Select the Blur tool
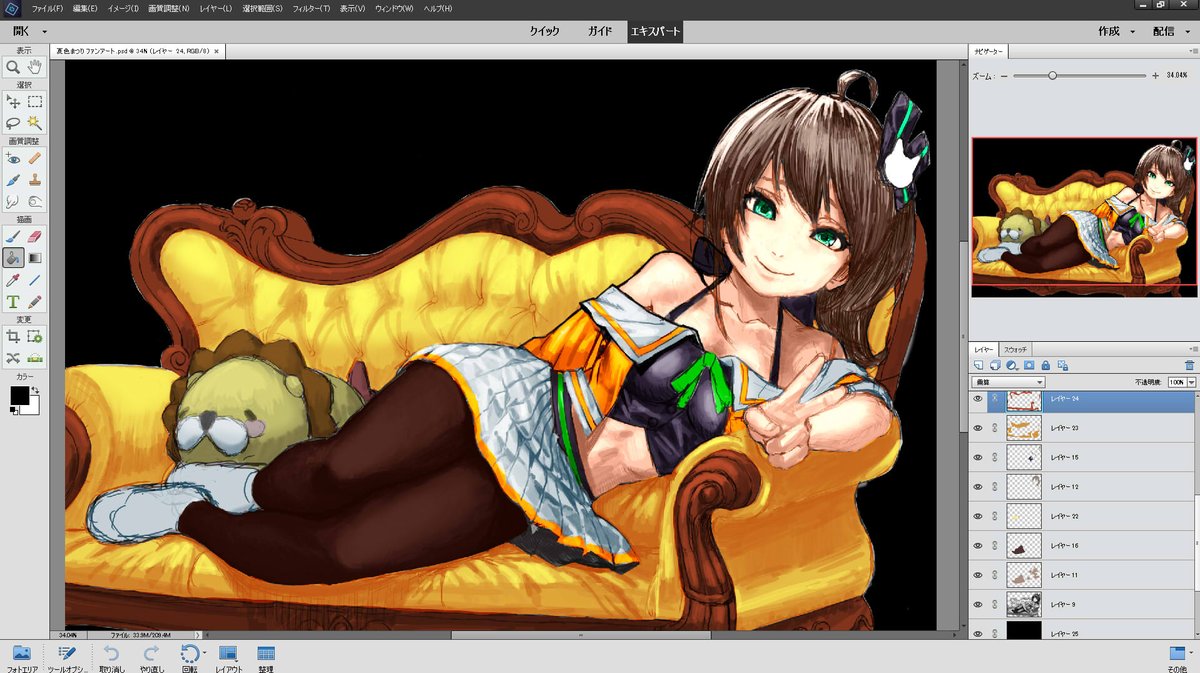Image resolution: width=1200 pixels, height=673 pixels. (13, 201)
